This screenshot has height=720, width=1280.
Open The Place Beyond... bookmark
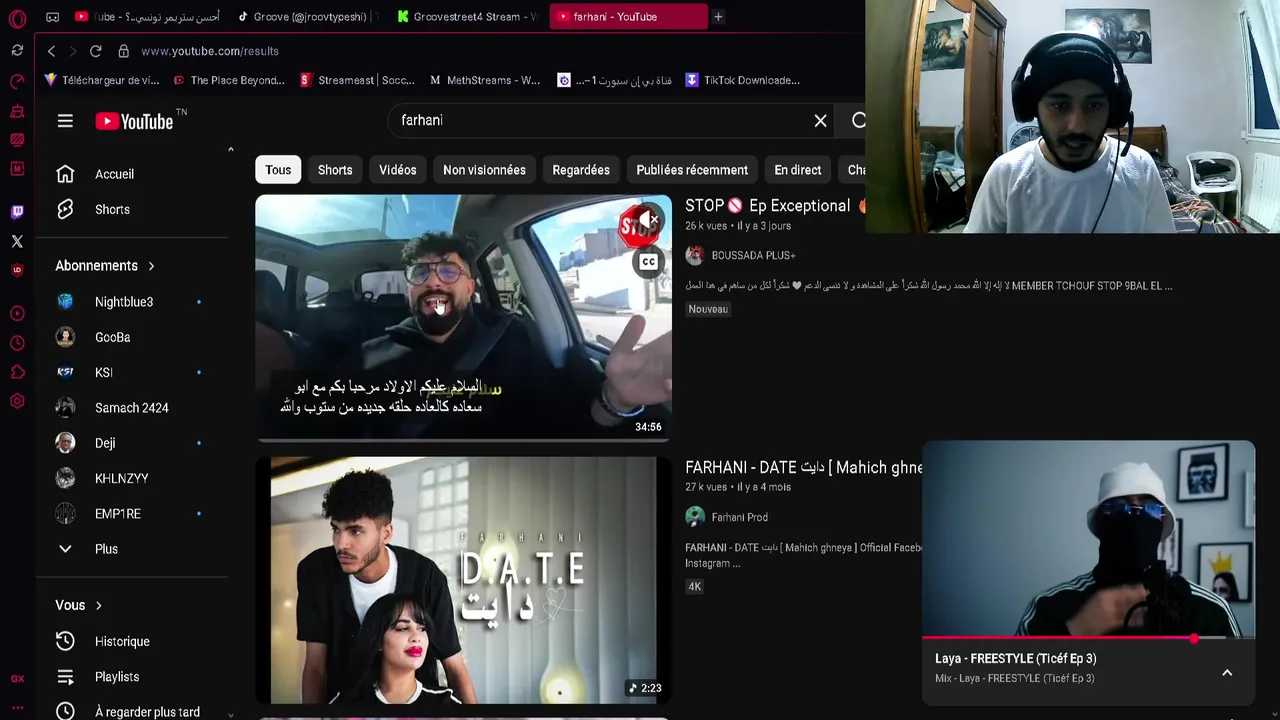click(229, 80)
